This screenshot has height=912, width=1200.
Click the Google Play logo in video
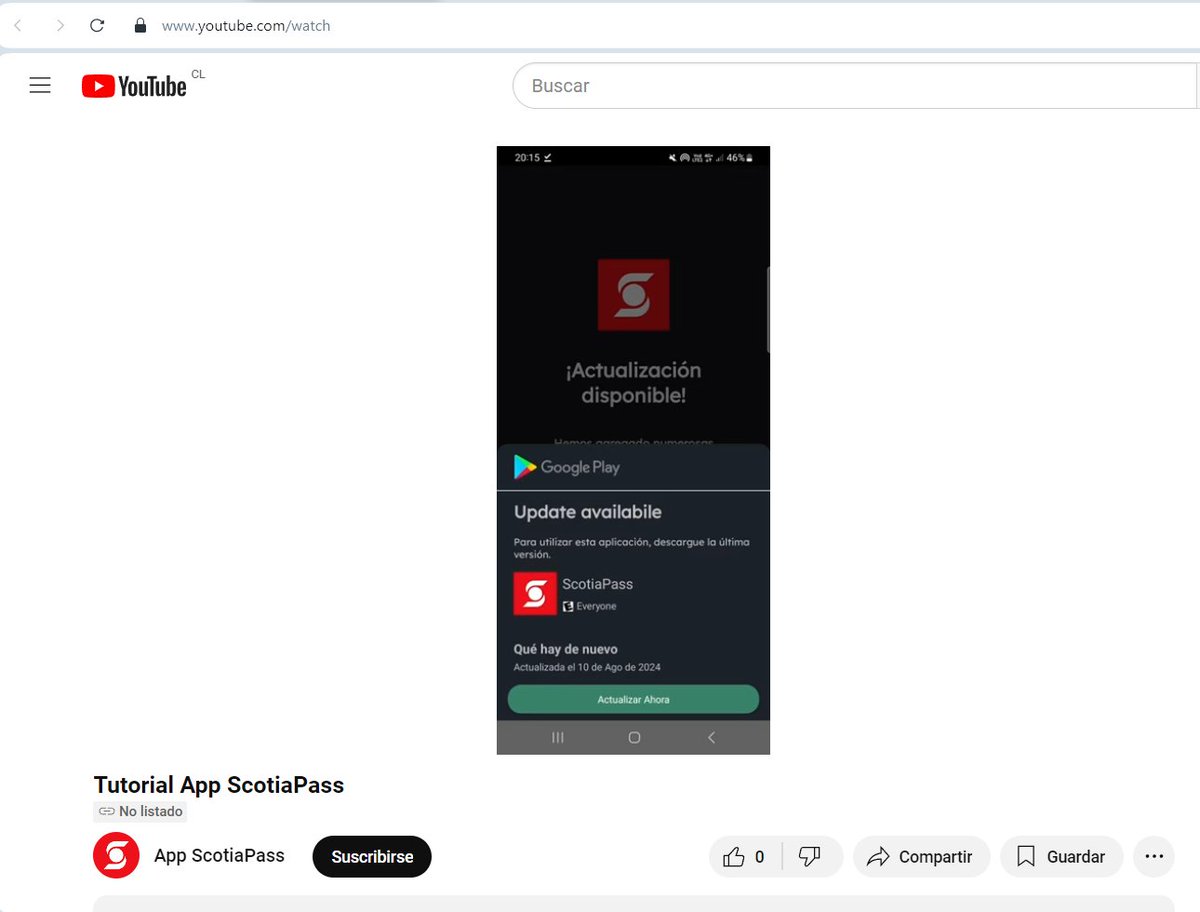pyautogui.click(x=567, y=467)
